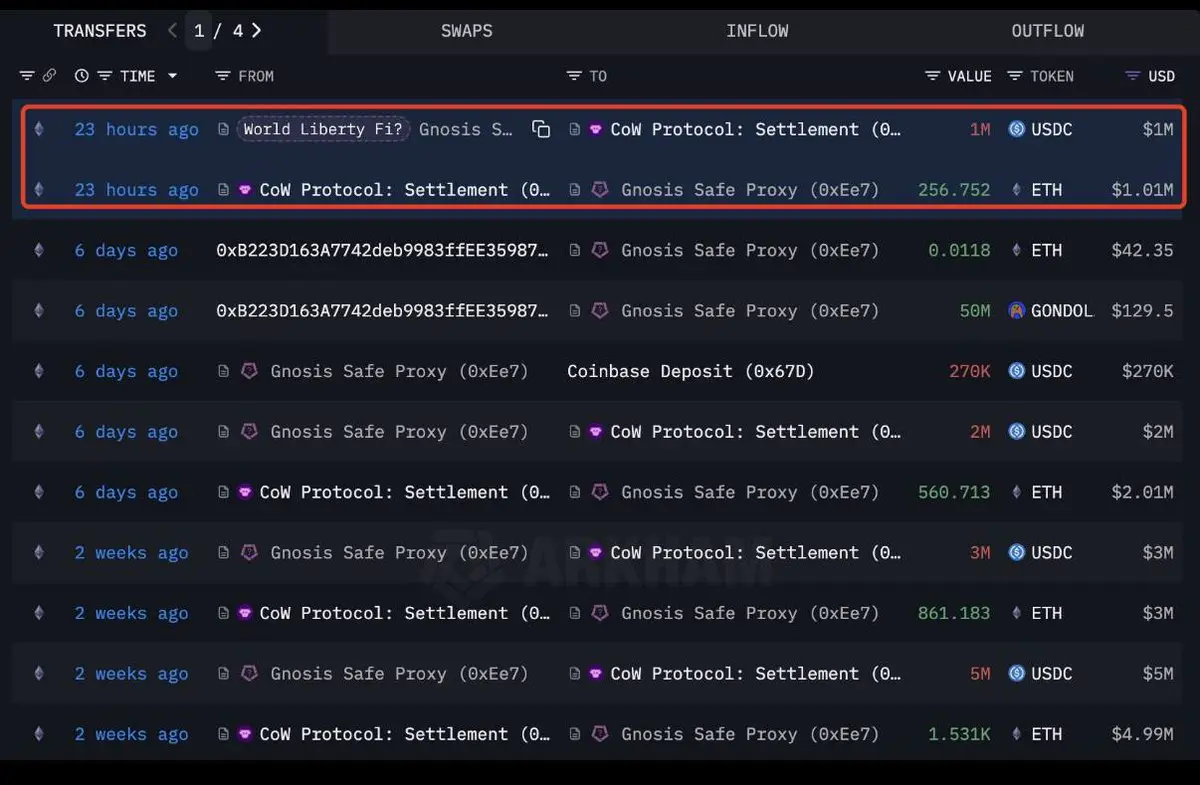
Task: Click the ETH token icon on the $4.99M row
Action: pos(1017,734)
